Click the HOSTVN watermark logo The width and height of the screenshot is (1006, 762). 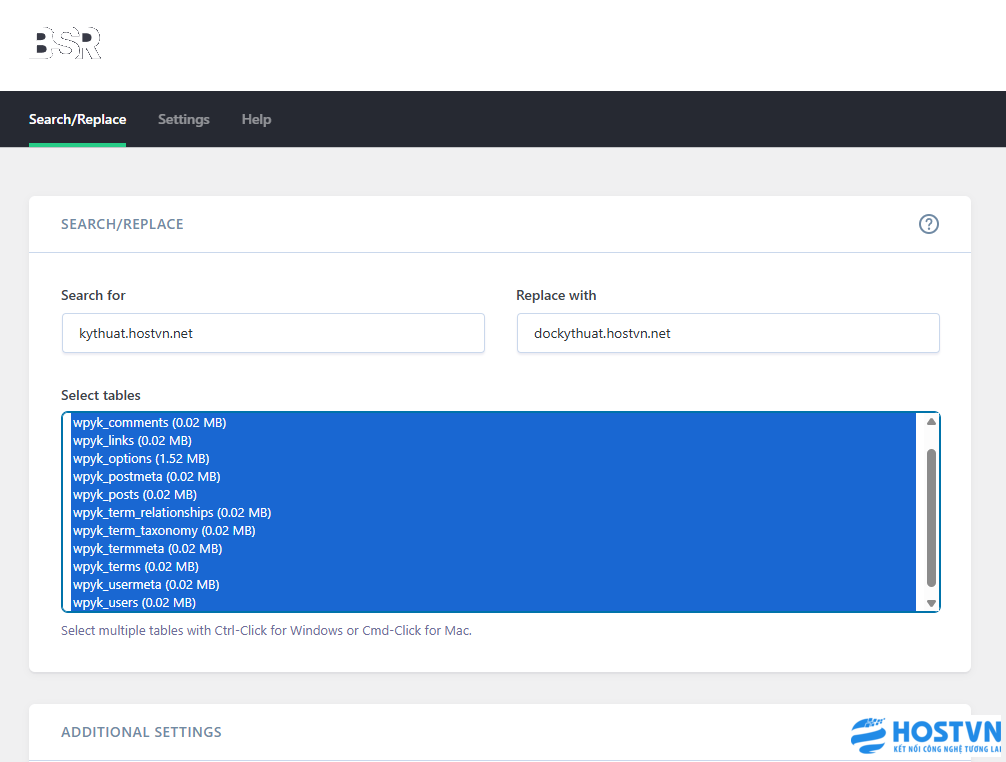pyautogui.click(x=926, y=736)
